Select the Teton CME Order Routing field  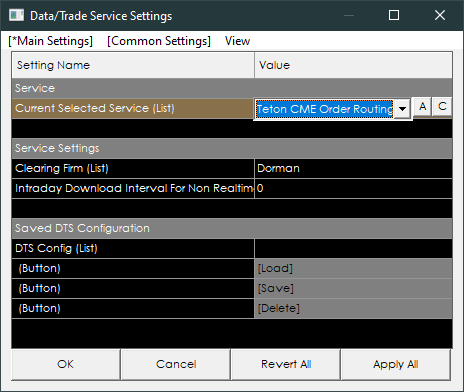click(x=325, y=109)
